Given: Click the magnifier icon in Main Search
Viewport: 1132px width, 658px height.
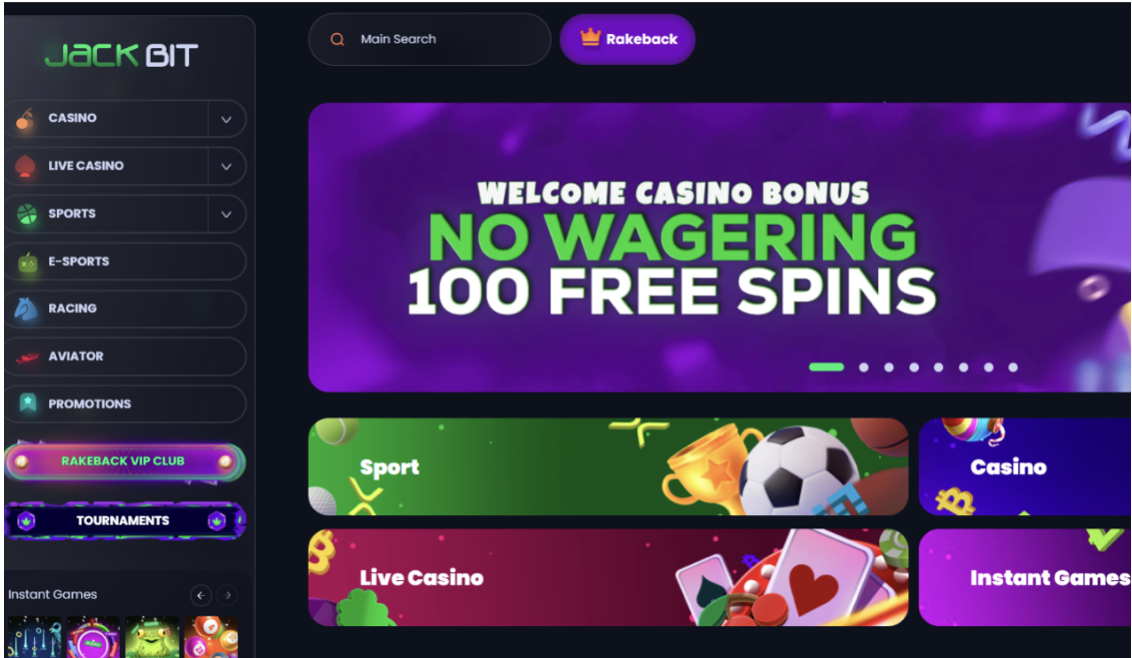Looking at the screenshot, I should 337,40.
